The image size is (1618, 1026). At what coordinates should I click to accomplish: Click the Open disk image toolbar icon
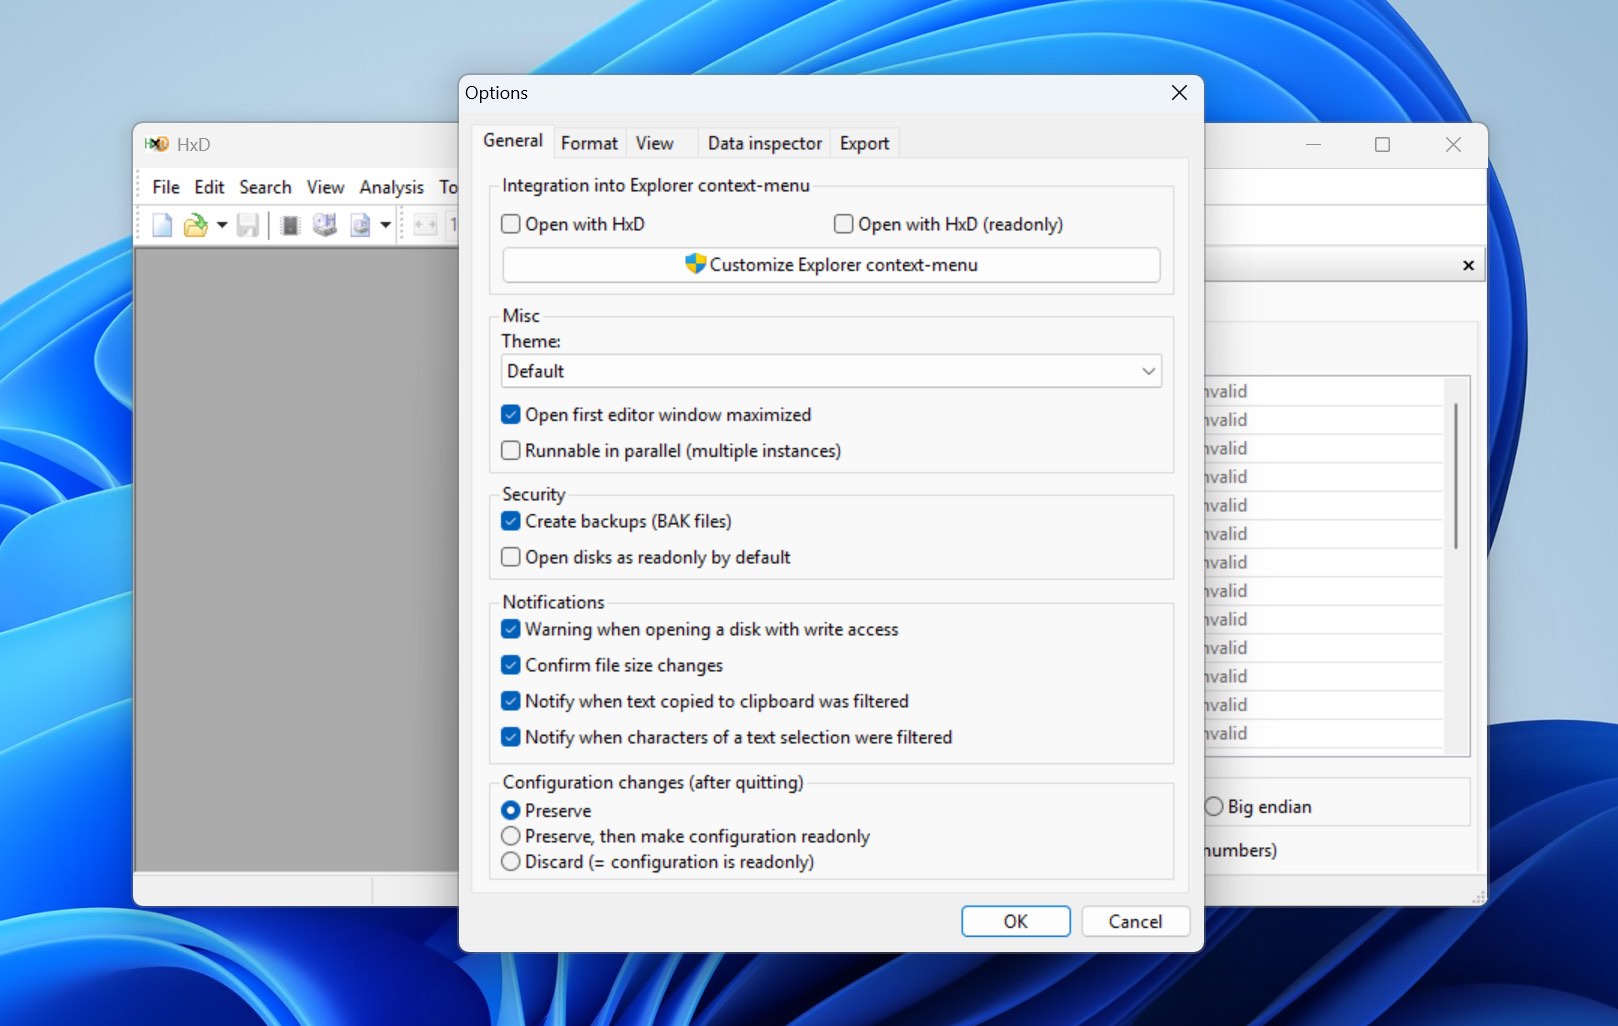pos(361,224)
